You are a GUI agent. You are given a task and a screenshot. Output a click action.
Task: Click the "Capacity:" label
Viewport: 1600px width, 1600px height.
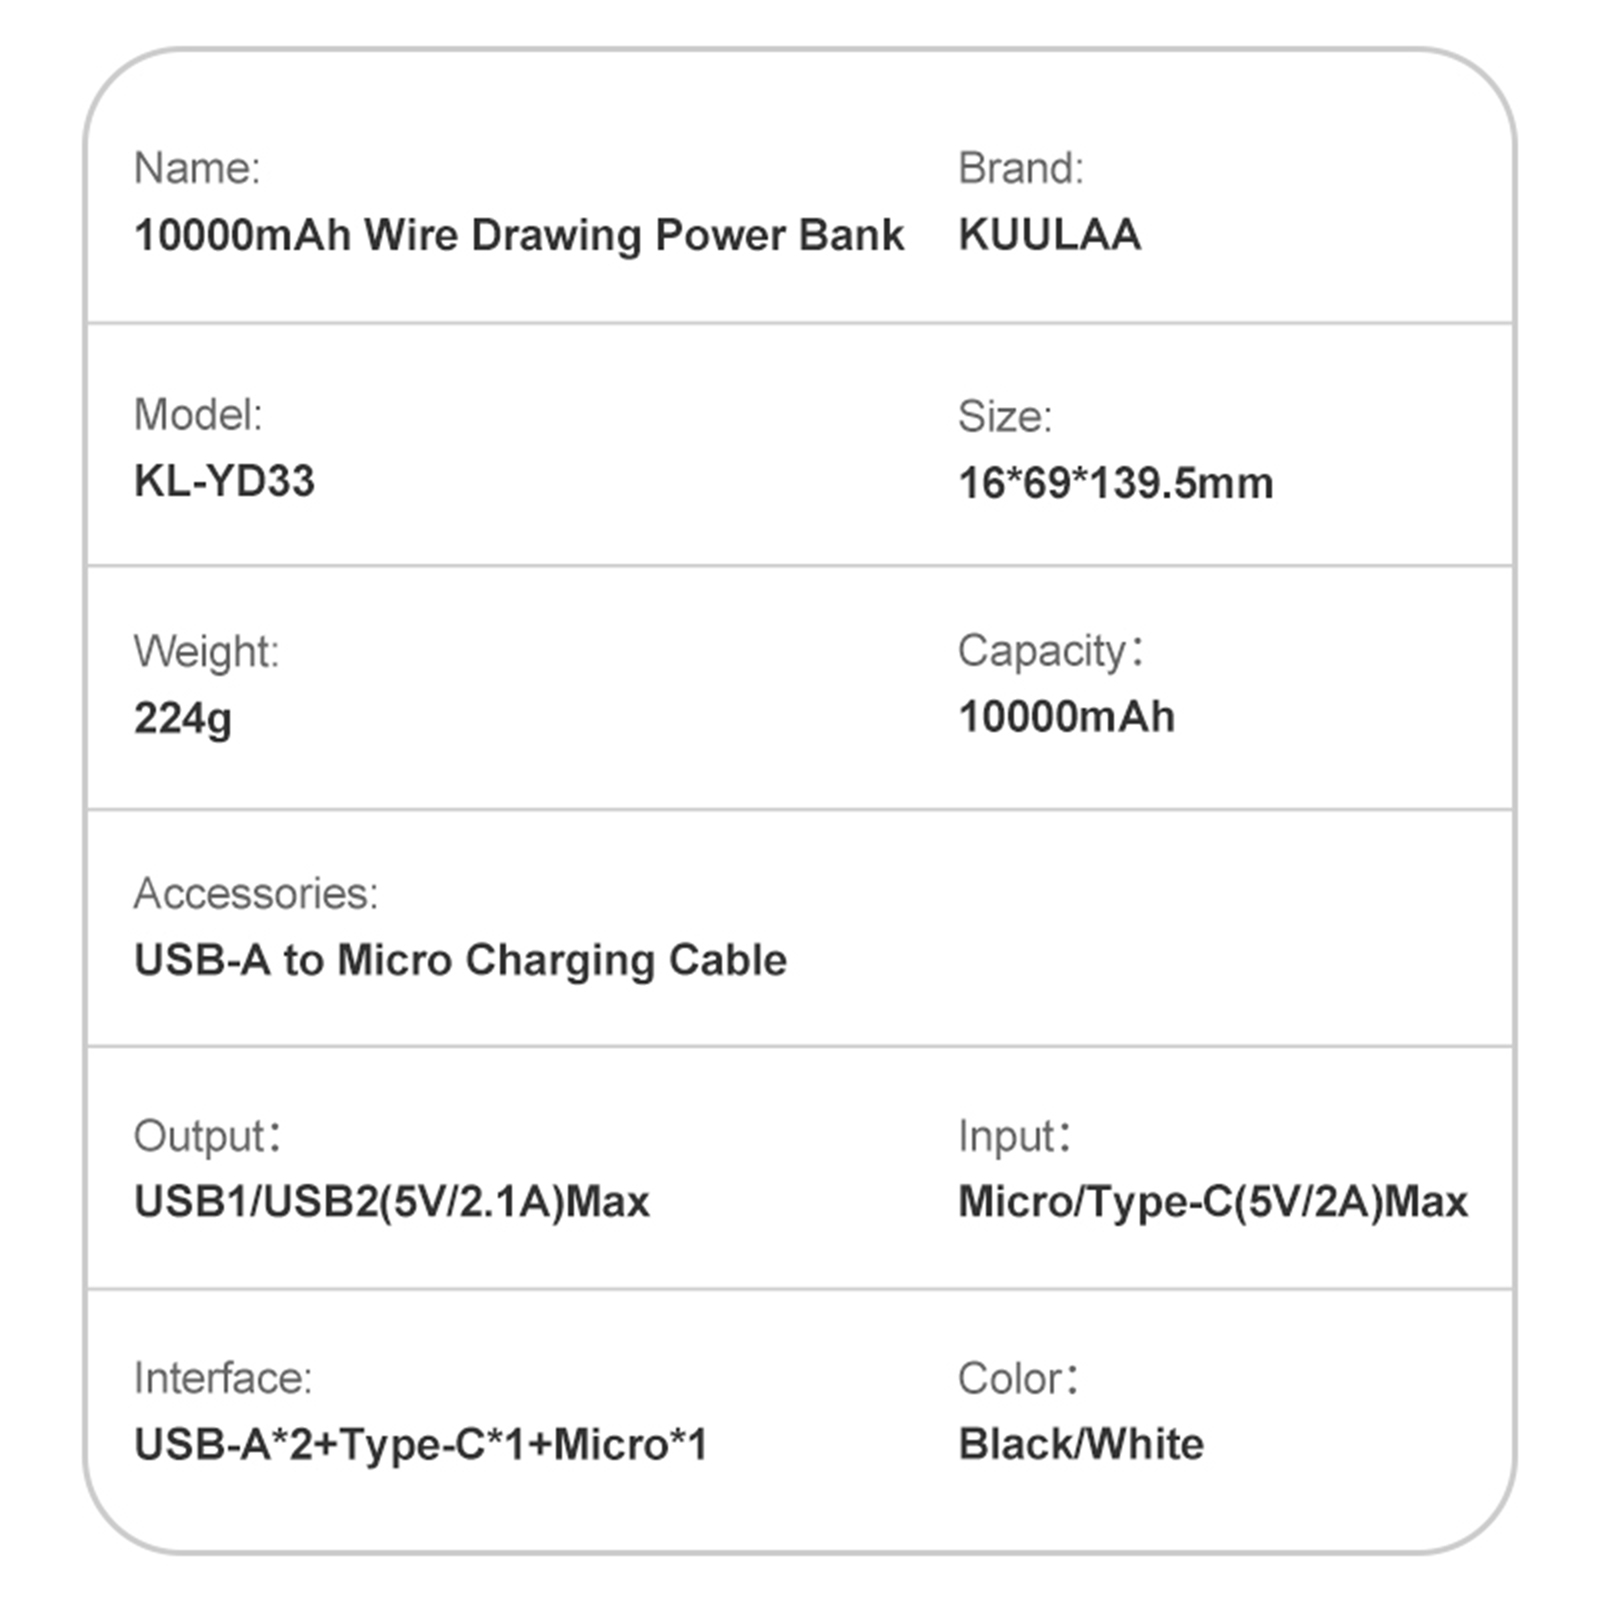(x=1050, y=652)
